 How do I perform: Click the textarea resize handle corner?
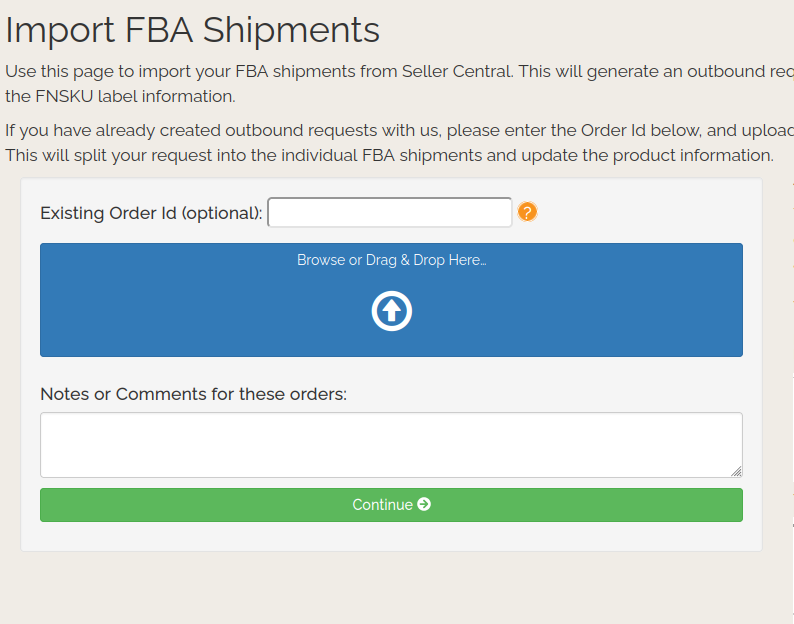[737, 472]
